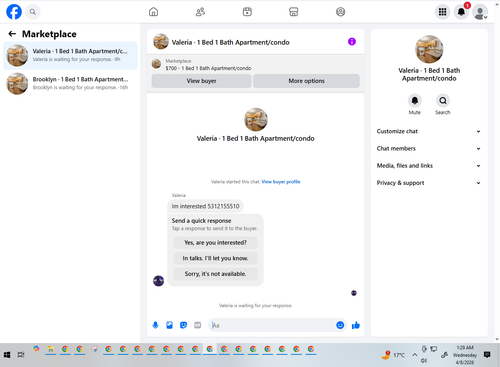Open notifications bell with red badge

(462, 12)
